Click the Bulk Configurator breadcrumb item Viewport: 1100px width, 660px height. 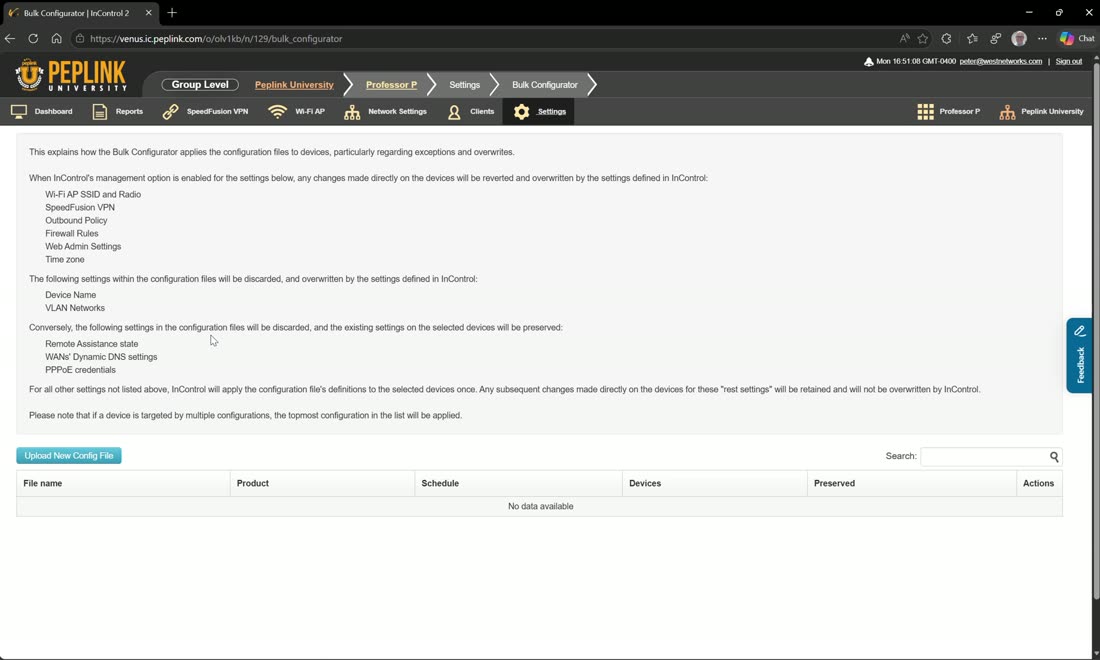[545, 85]
